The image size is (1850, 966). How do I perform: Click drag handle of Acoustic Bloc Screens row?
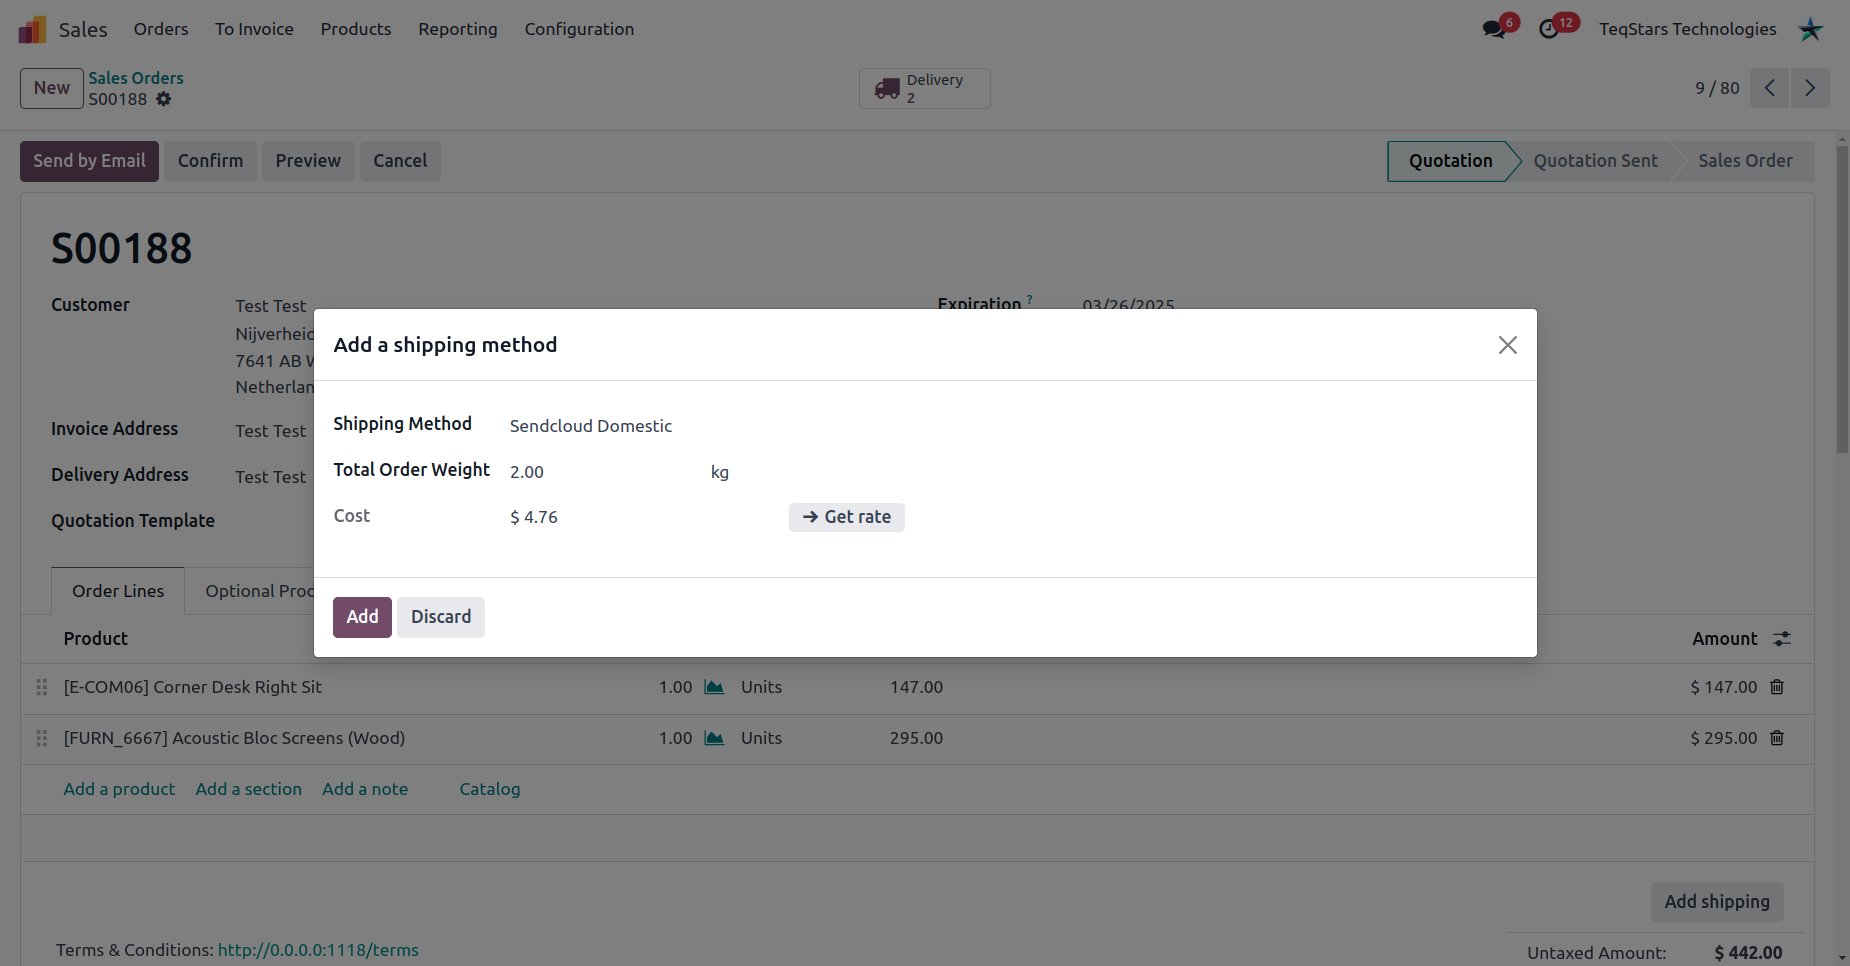click(x=42, y=738)
